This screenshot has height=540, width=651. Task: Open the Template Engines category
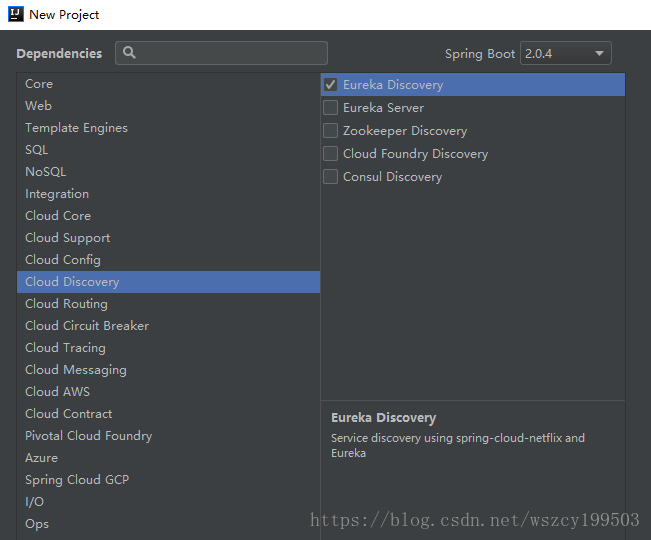tap(168, 128)
